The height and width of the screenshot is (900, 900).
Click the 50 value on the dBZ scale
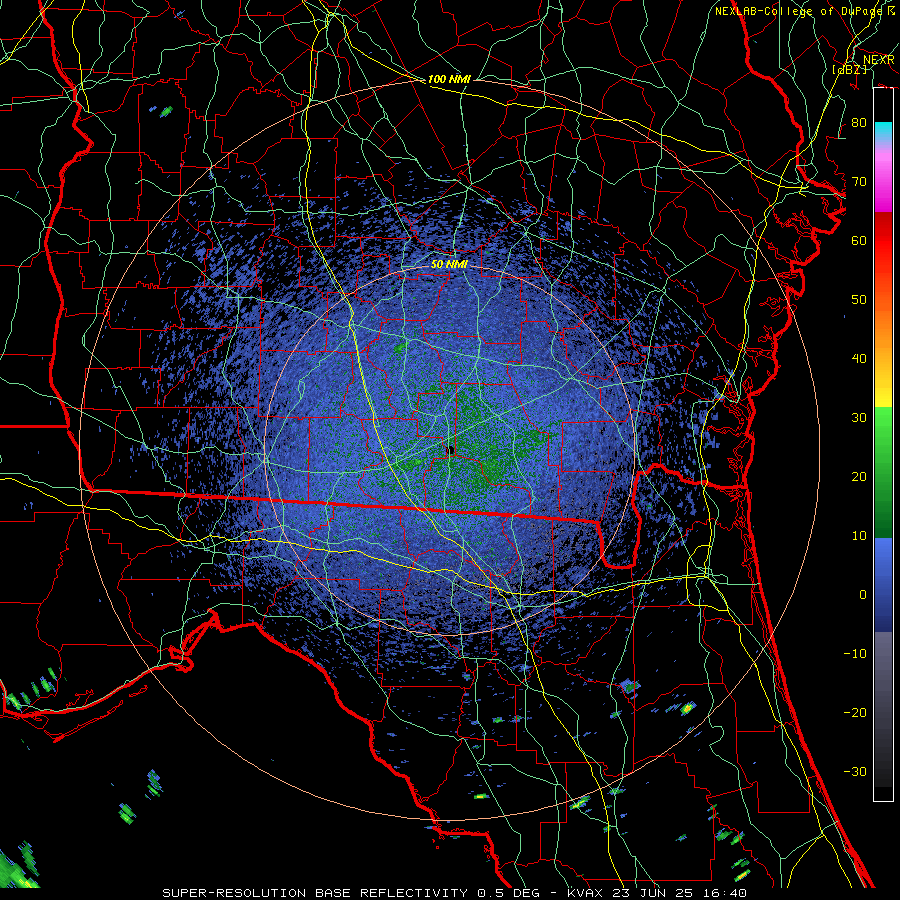pyautogui.click(x=859, y=300)
